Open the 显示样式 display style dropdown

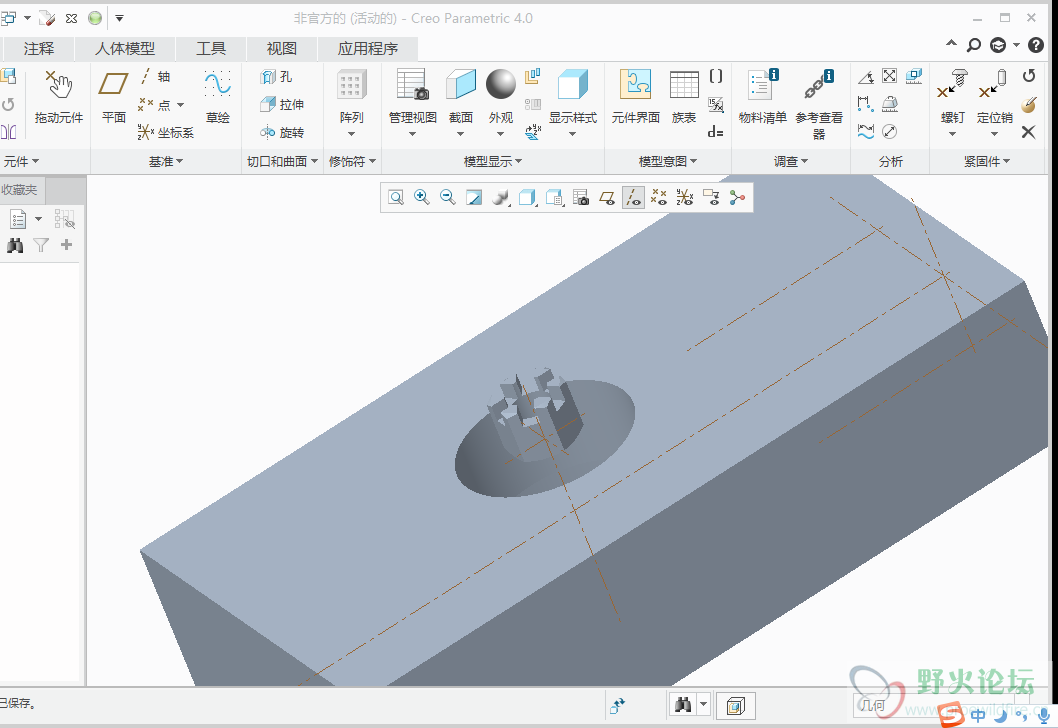[572, 134]
